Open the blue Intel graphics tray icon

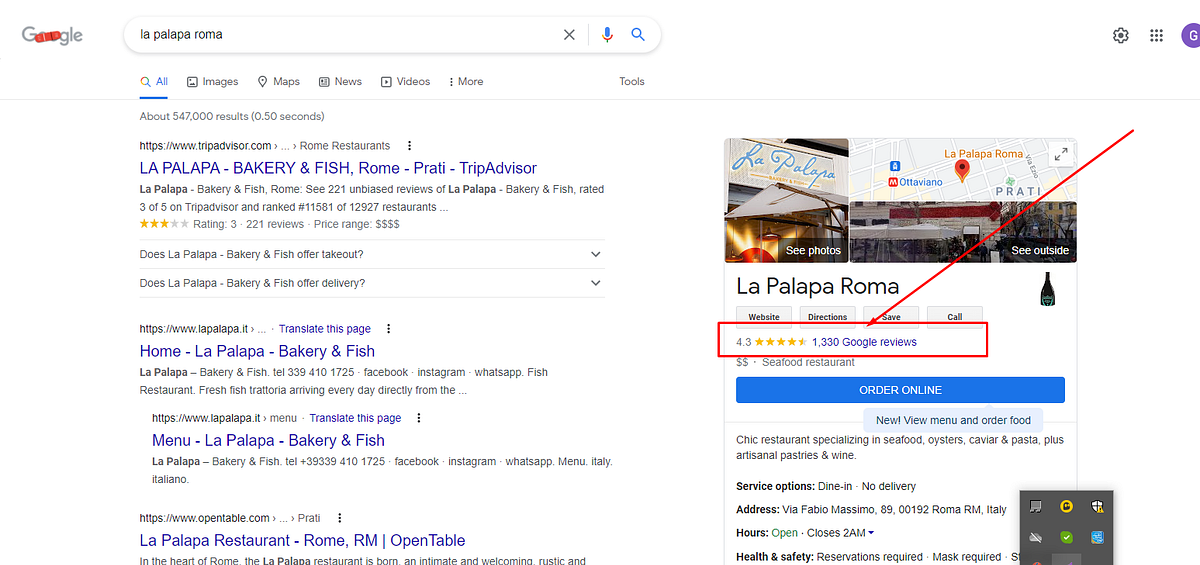[1097, 537]
